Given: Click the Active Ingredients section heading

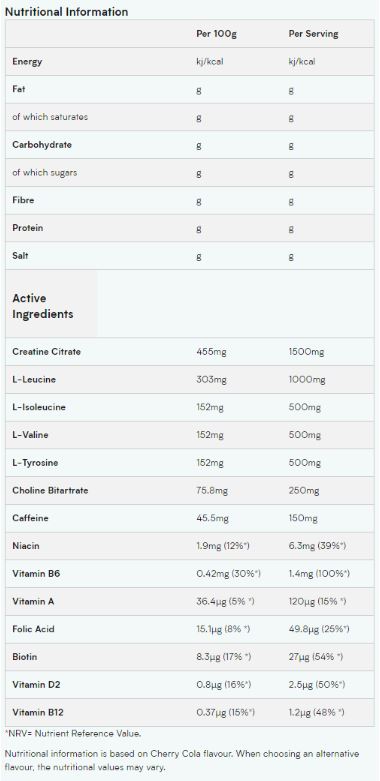Looking at the screenshot, I should tap(43, 306).
